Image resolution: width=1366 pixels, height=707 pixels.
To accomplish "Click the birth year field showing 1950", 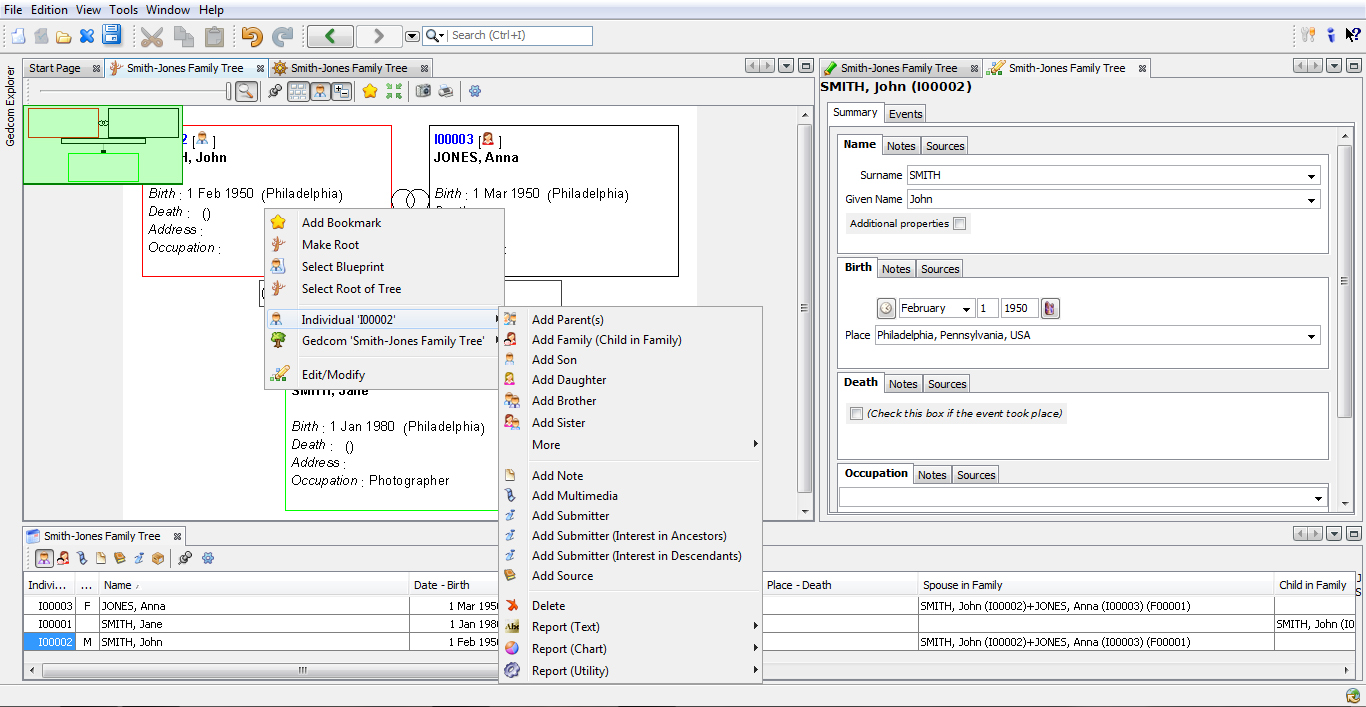I will (1019, 309).
